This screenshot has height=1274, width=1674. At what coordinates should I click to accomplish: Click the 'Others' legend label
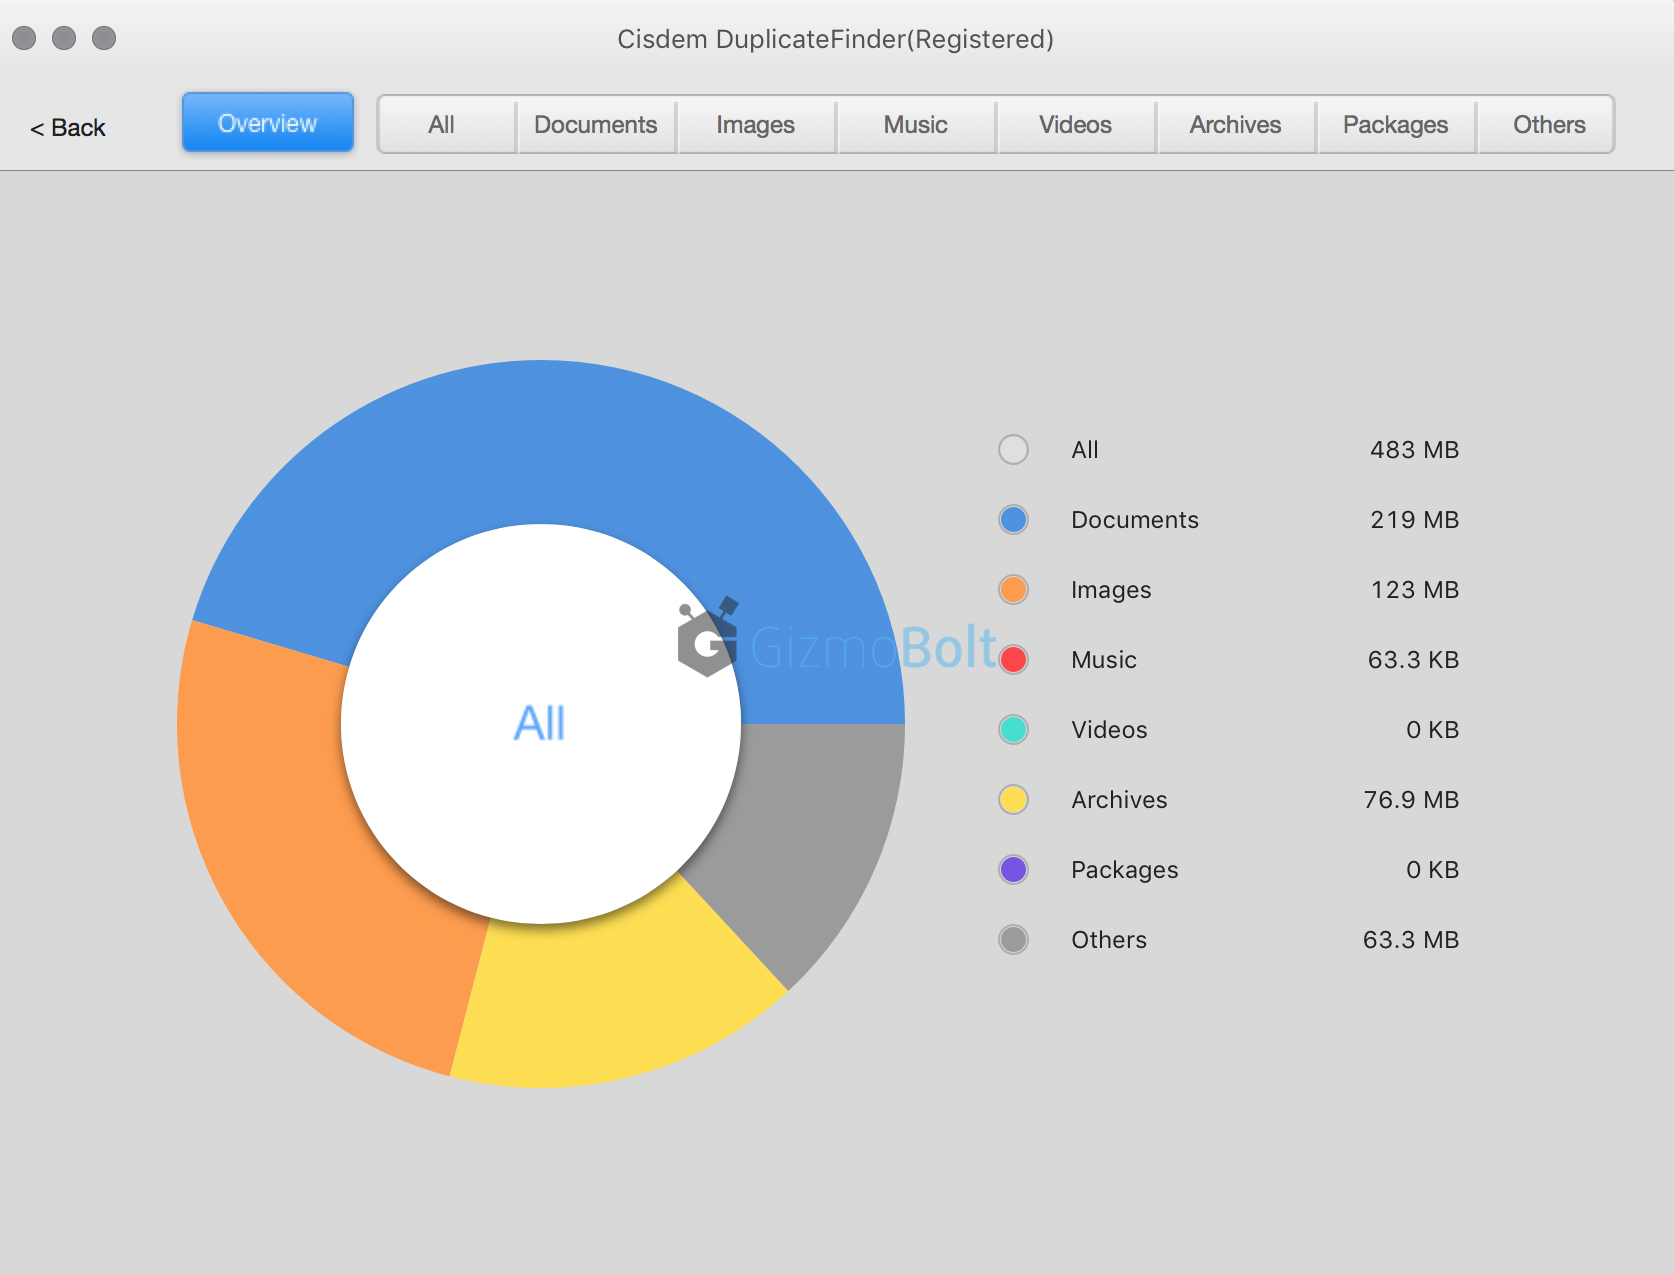1109,940
